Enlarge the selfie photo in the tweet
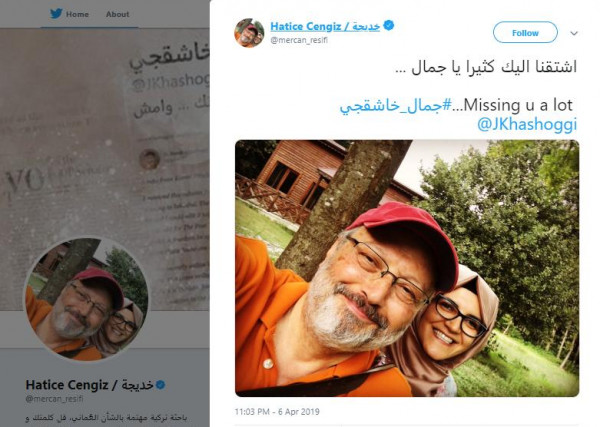The width and height of the screenshot is (600, 427). (x=407, y=268)
